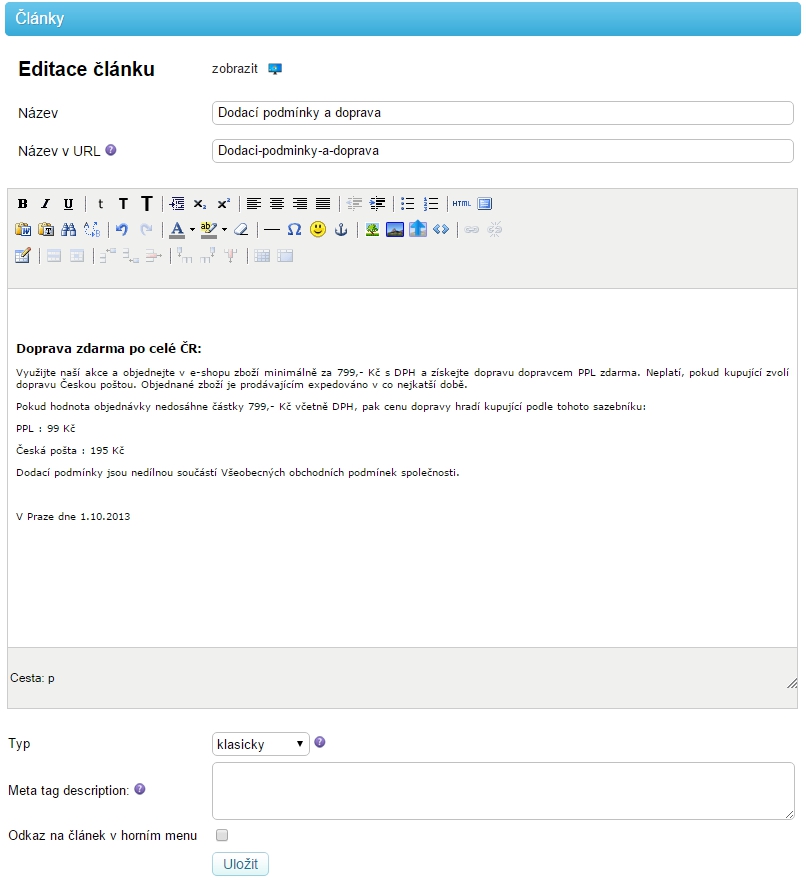Open the Typ dropdown showing klasicky
This screenshot has width=806, height=883.
[260, 744]
